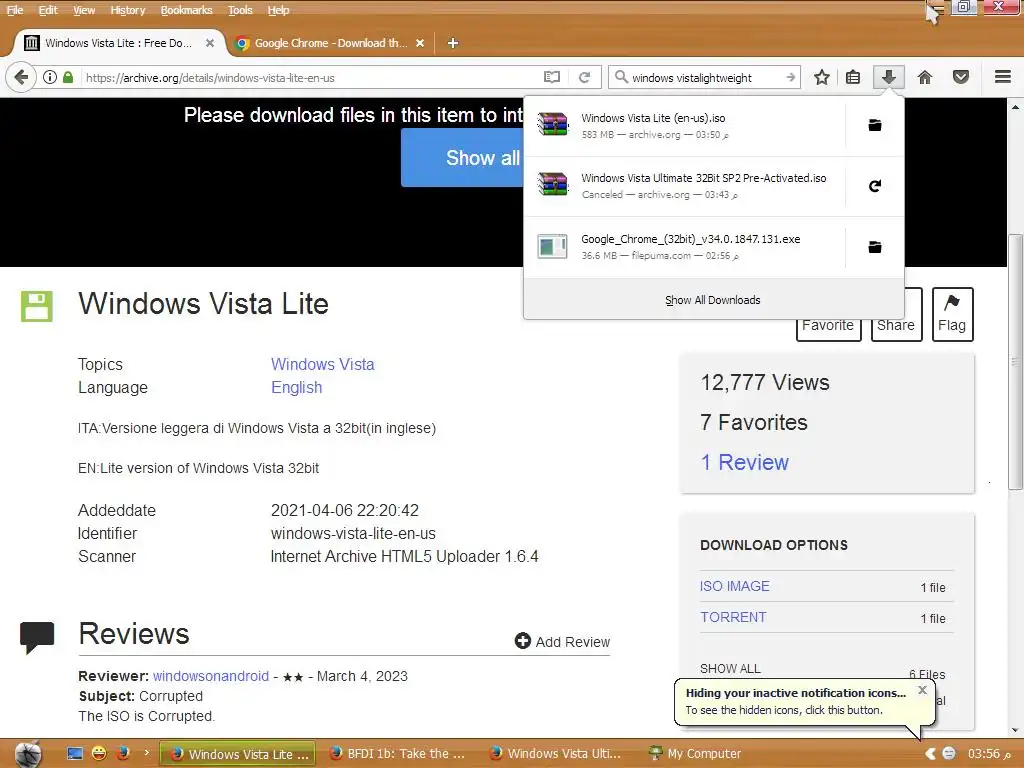Image resolution: width=1024 pixels, height=768 pixels.
Task: Open the hamburger menu
Action: (1003, 77)
